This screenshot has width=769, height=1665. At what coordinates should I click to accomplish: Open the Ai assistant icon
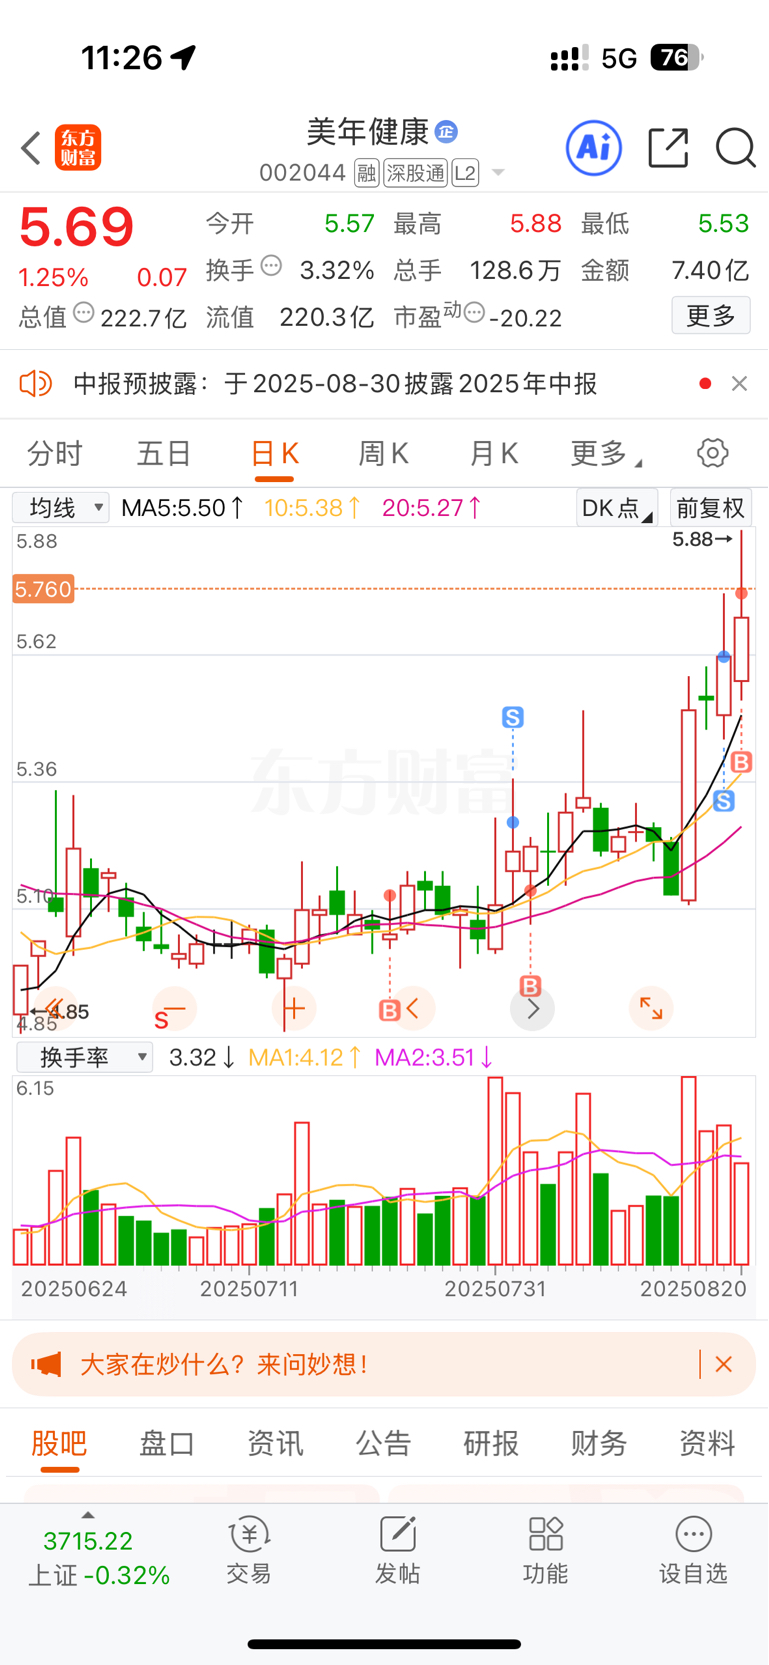(594, 148)
